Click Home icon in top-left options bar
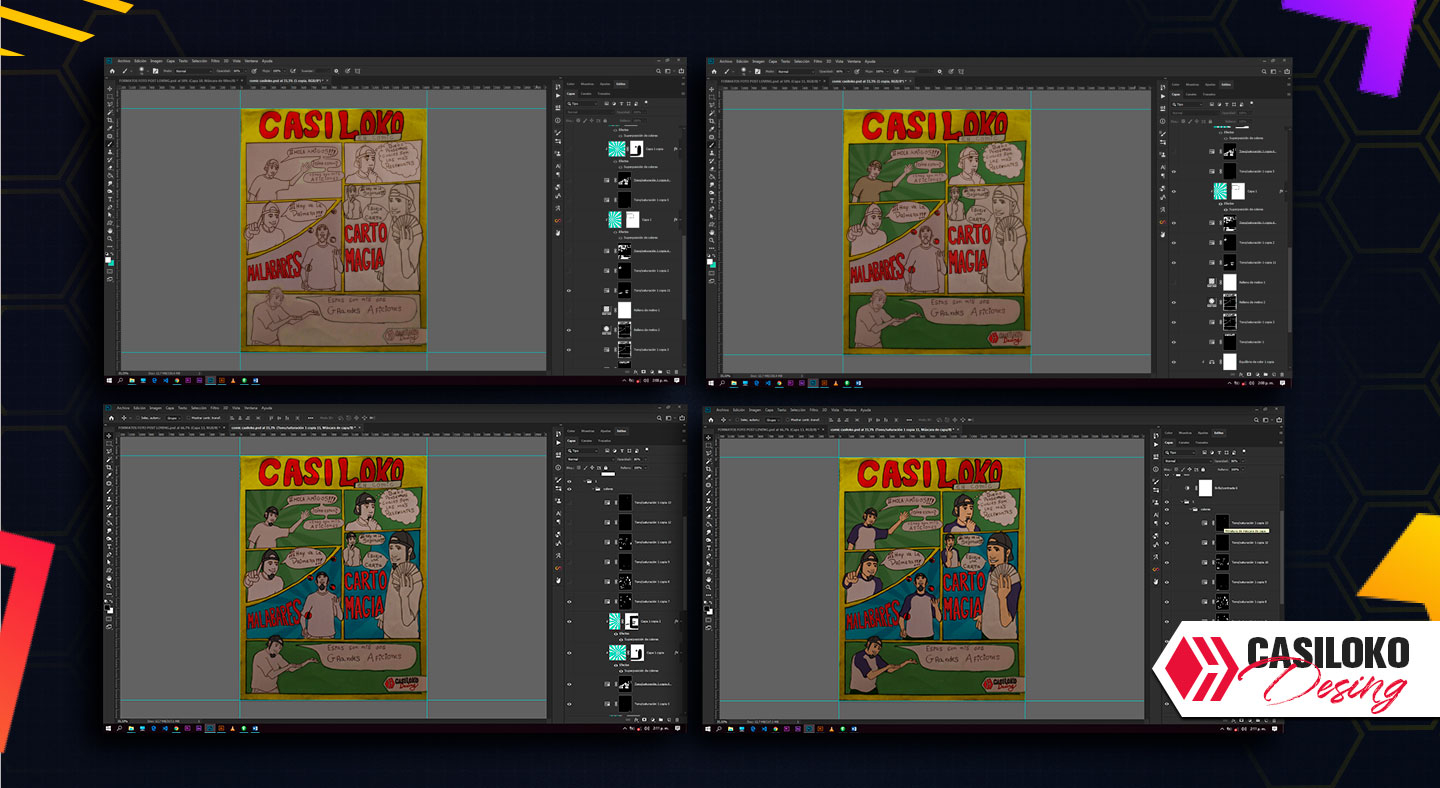The width and height of the screenshot is (1440, 788). pyautogui.click(x=112, y=71)
